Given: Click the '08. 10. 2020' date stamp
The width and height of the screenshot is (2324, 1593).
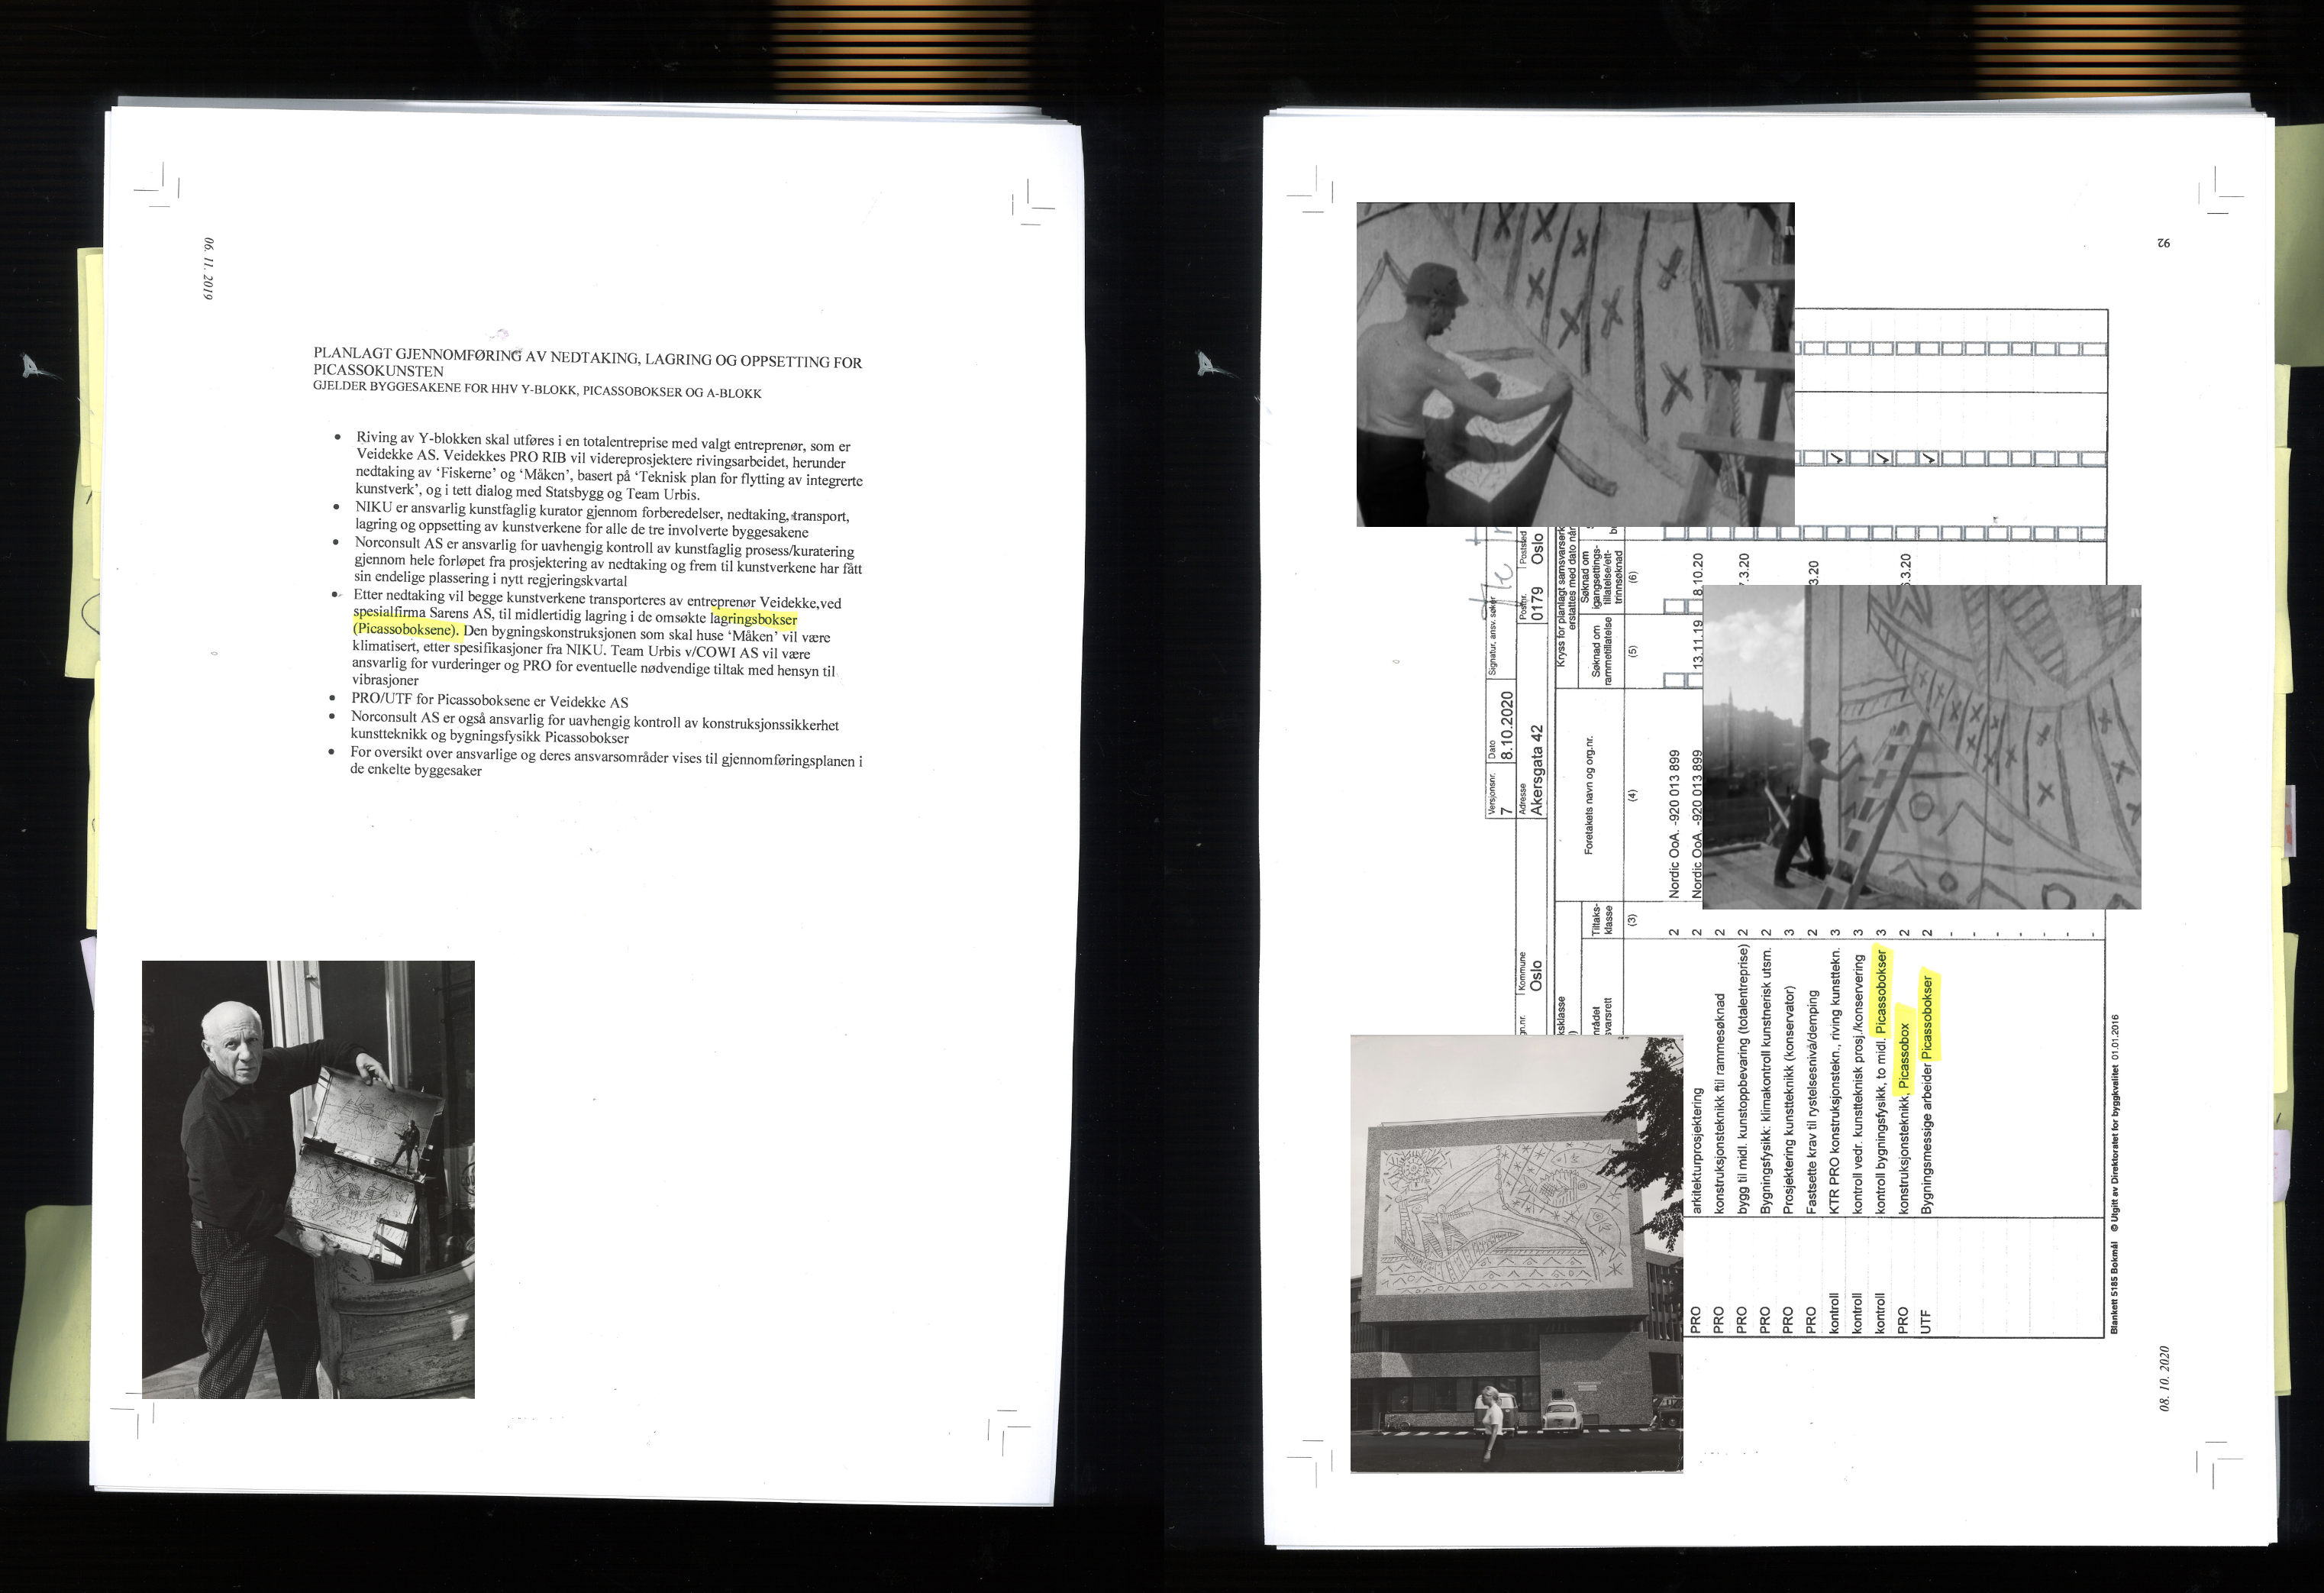Looking at the screenshot, I should (2164, 1378).
